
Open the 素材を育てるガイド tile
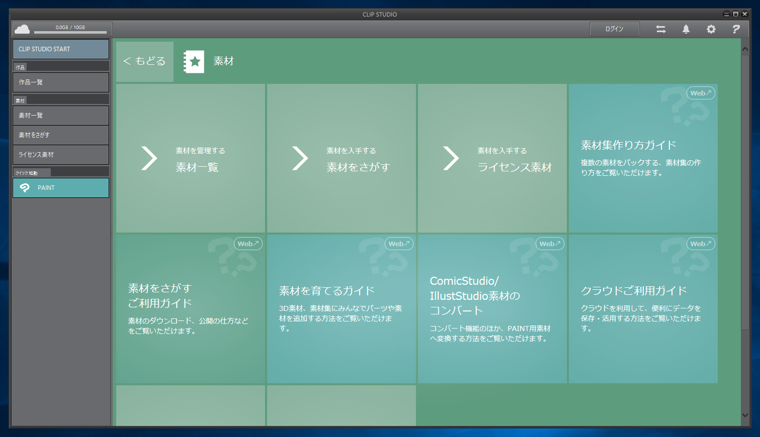coord(341,309)
